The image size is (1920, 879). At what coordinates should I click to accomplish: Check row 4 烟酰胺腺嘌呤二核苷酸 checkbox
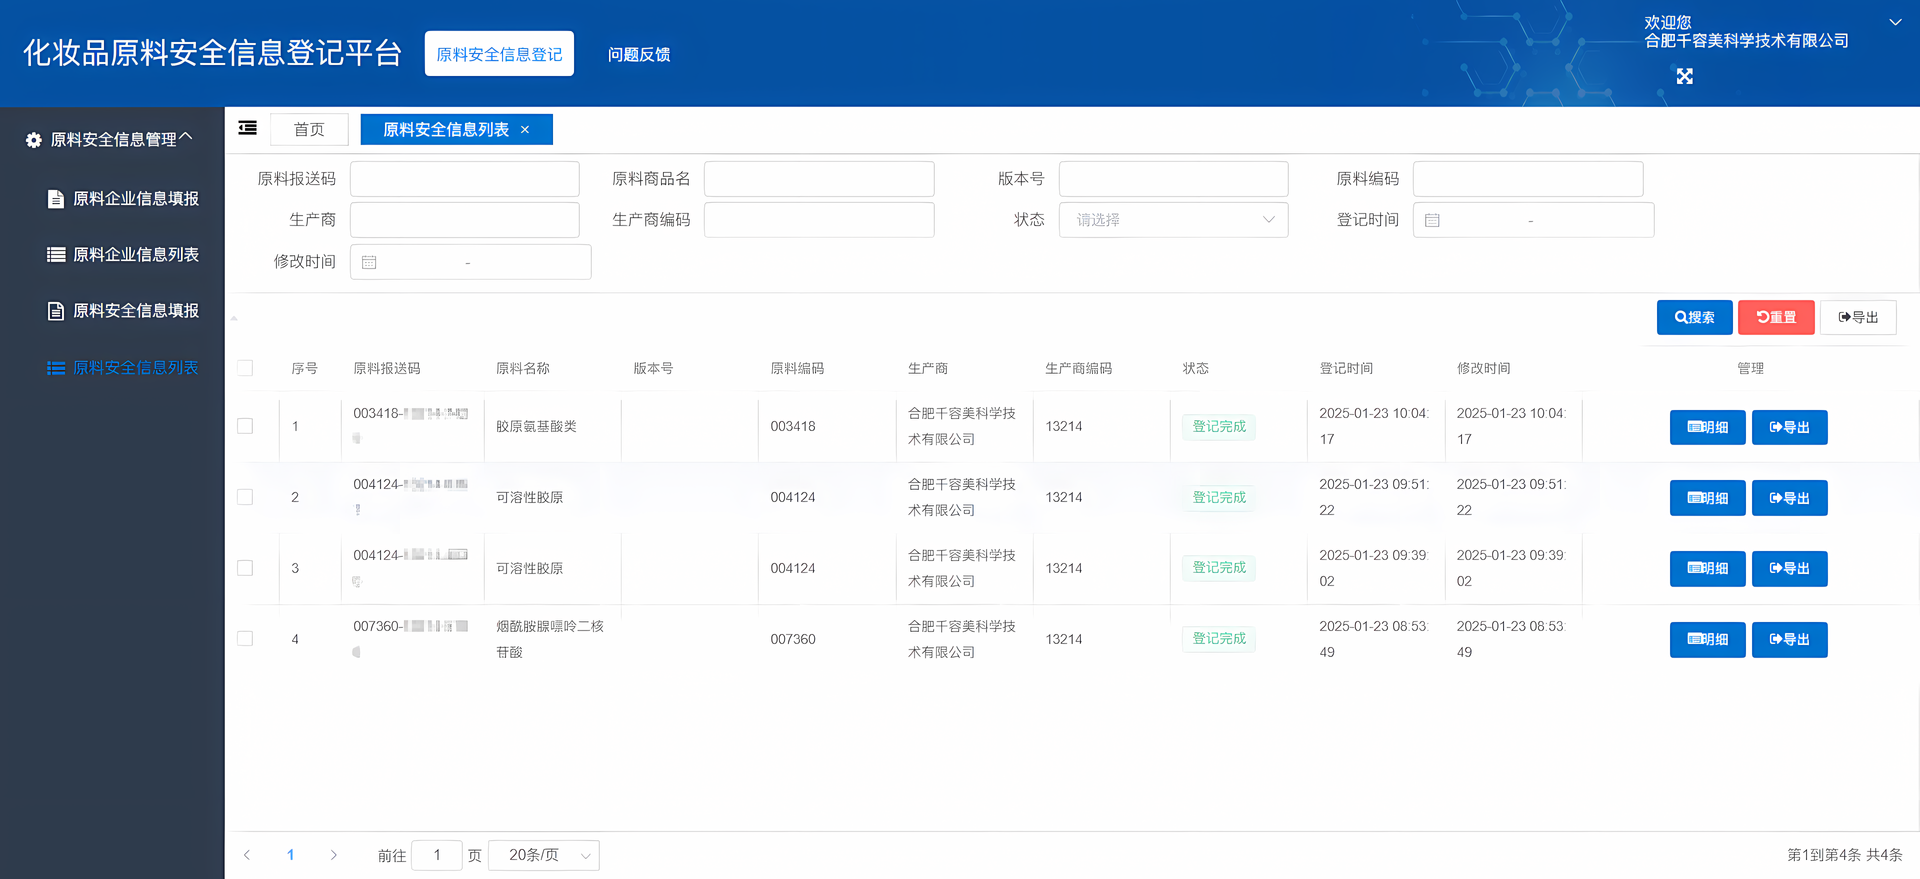(x=245, y=639)
